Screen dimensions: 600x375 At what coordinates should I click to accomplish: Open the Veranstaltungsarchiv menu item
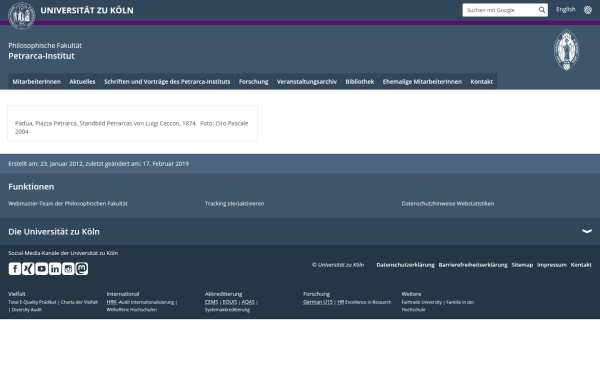(x=307, y=82)
